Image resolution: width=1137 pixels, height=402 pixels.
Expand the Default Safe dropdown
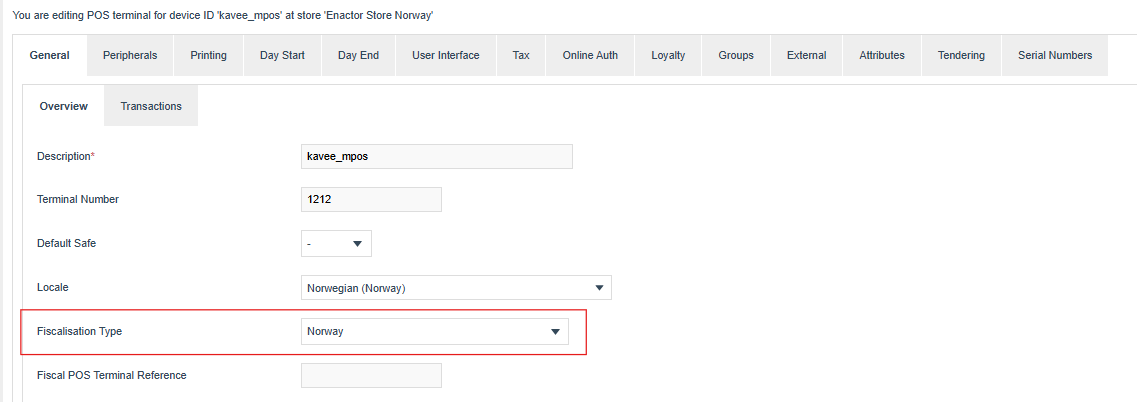(x=336, y=243)
